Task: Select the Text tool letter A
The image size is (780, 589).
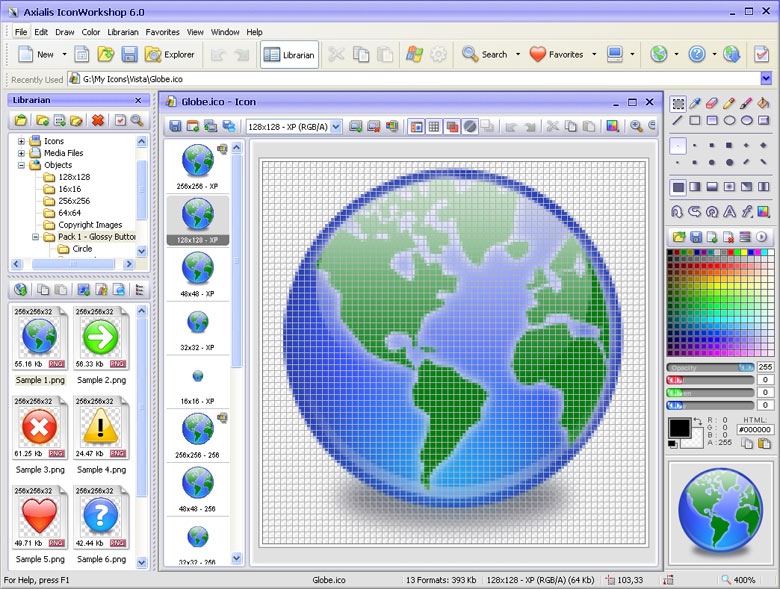Action: pyautogui.click(x=729, y=212)
